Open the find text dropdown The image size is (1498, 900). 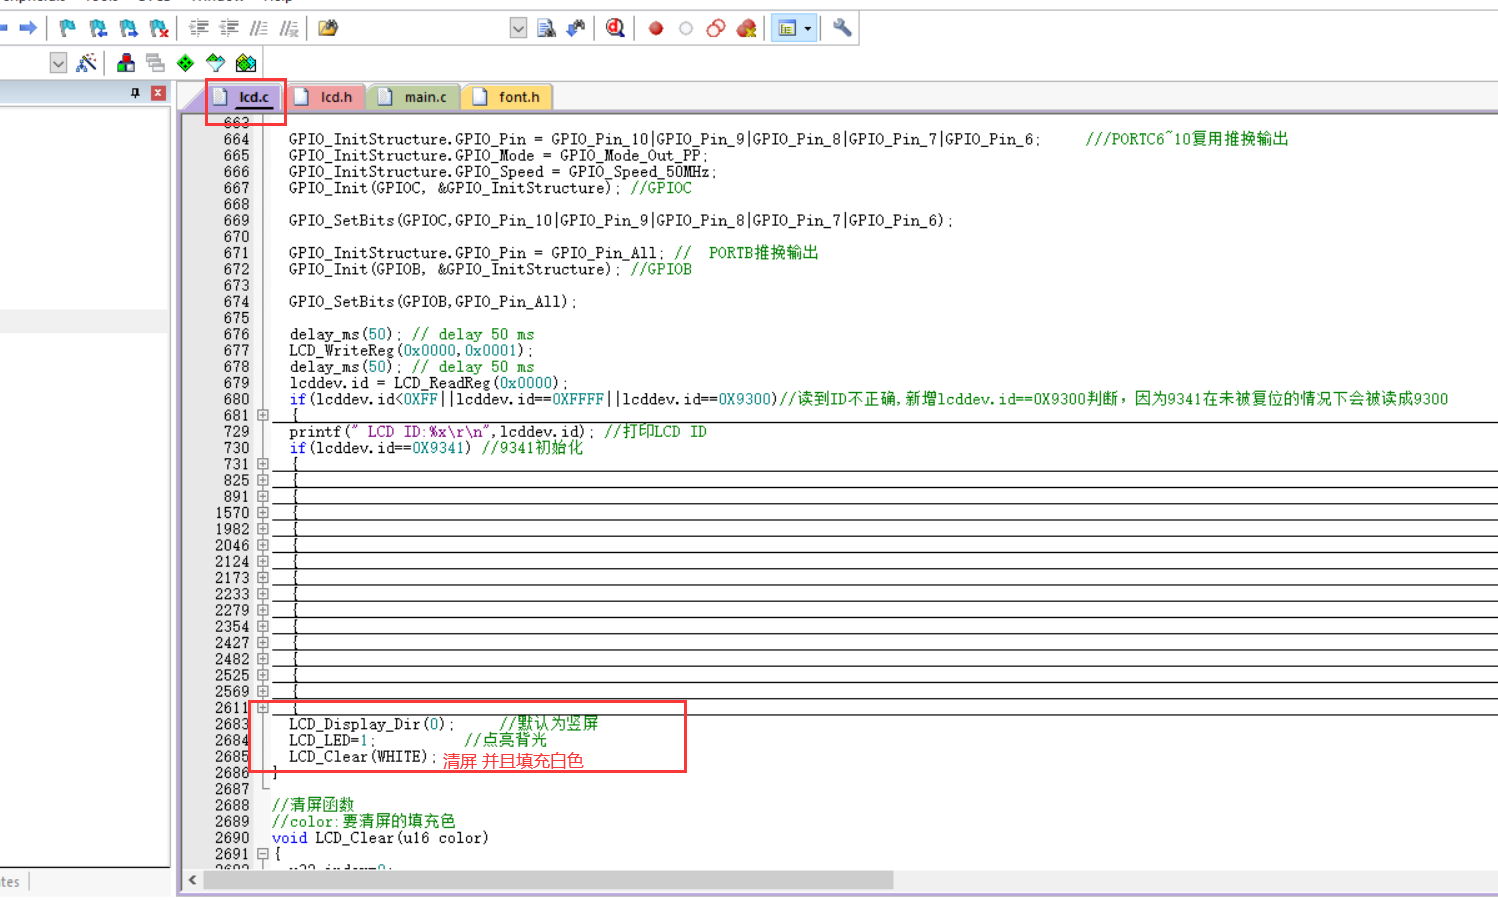pyautogui.click(x=518, y=28)
